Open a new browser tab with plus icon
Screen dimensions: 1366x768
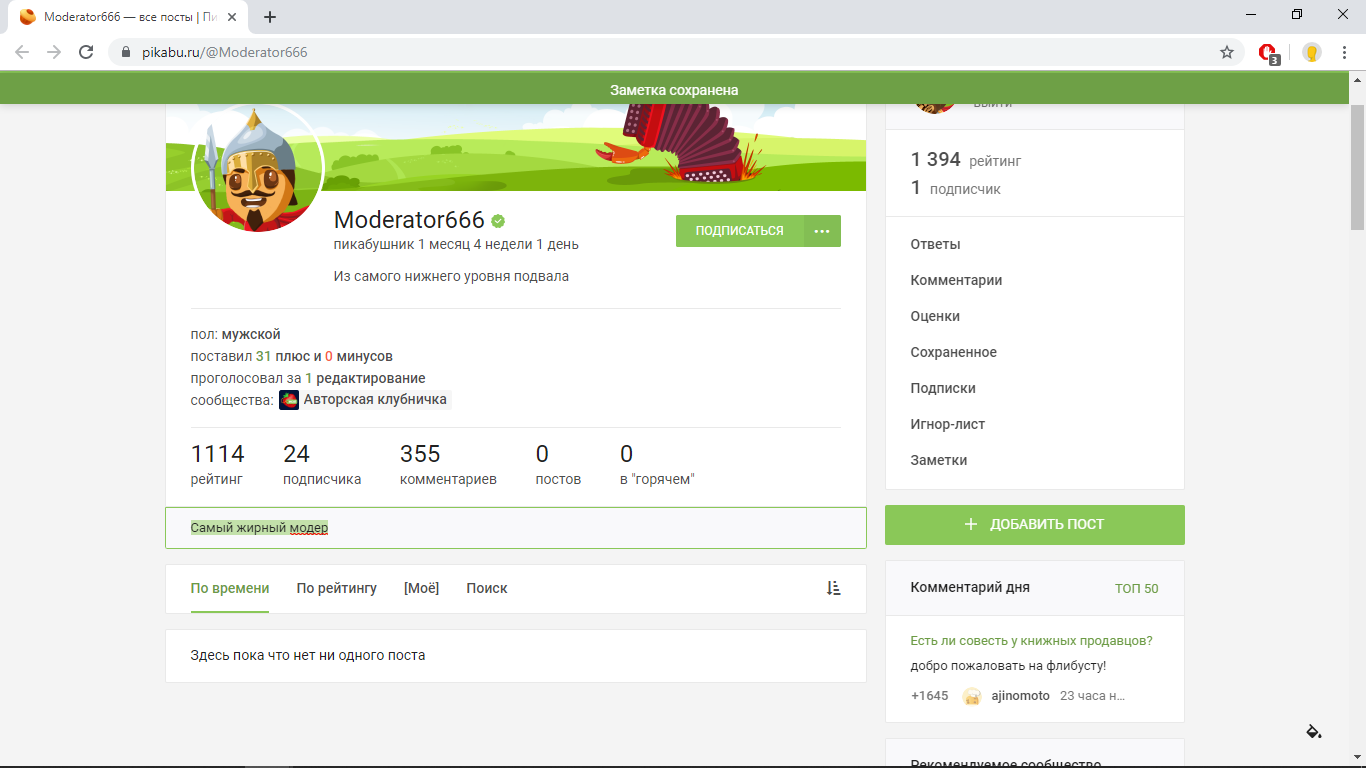(x=269, y=17)
